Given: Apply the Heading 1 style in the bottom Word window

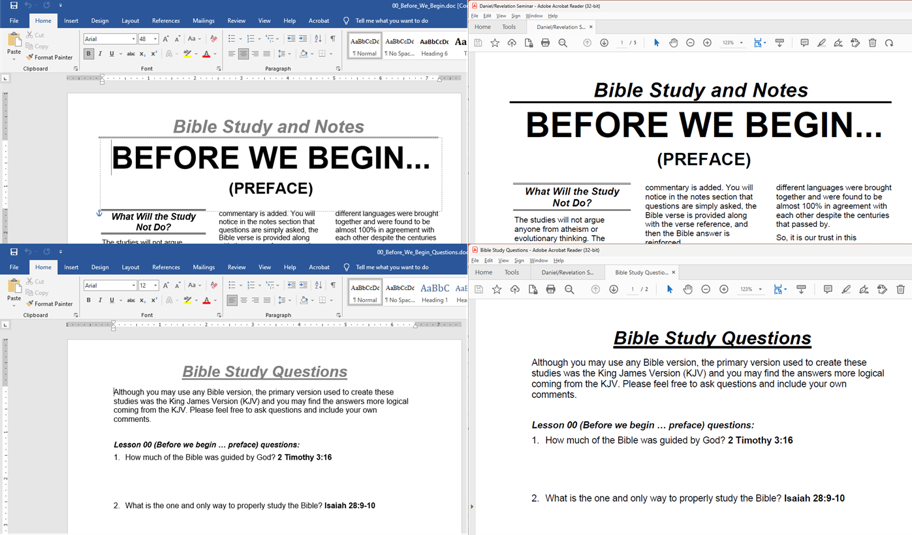Looking at the screenshot, I should click(434, 292).
